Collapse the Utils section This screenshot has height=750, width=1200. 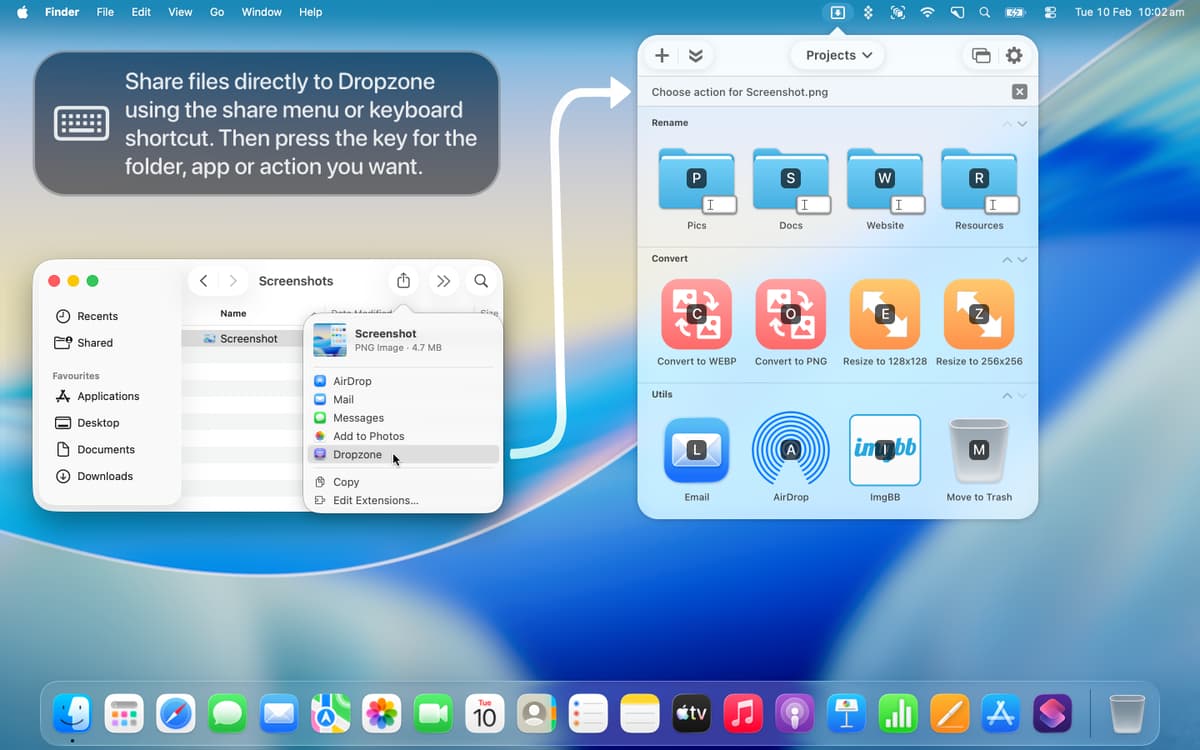coord(1007,396)
